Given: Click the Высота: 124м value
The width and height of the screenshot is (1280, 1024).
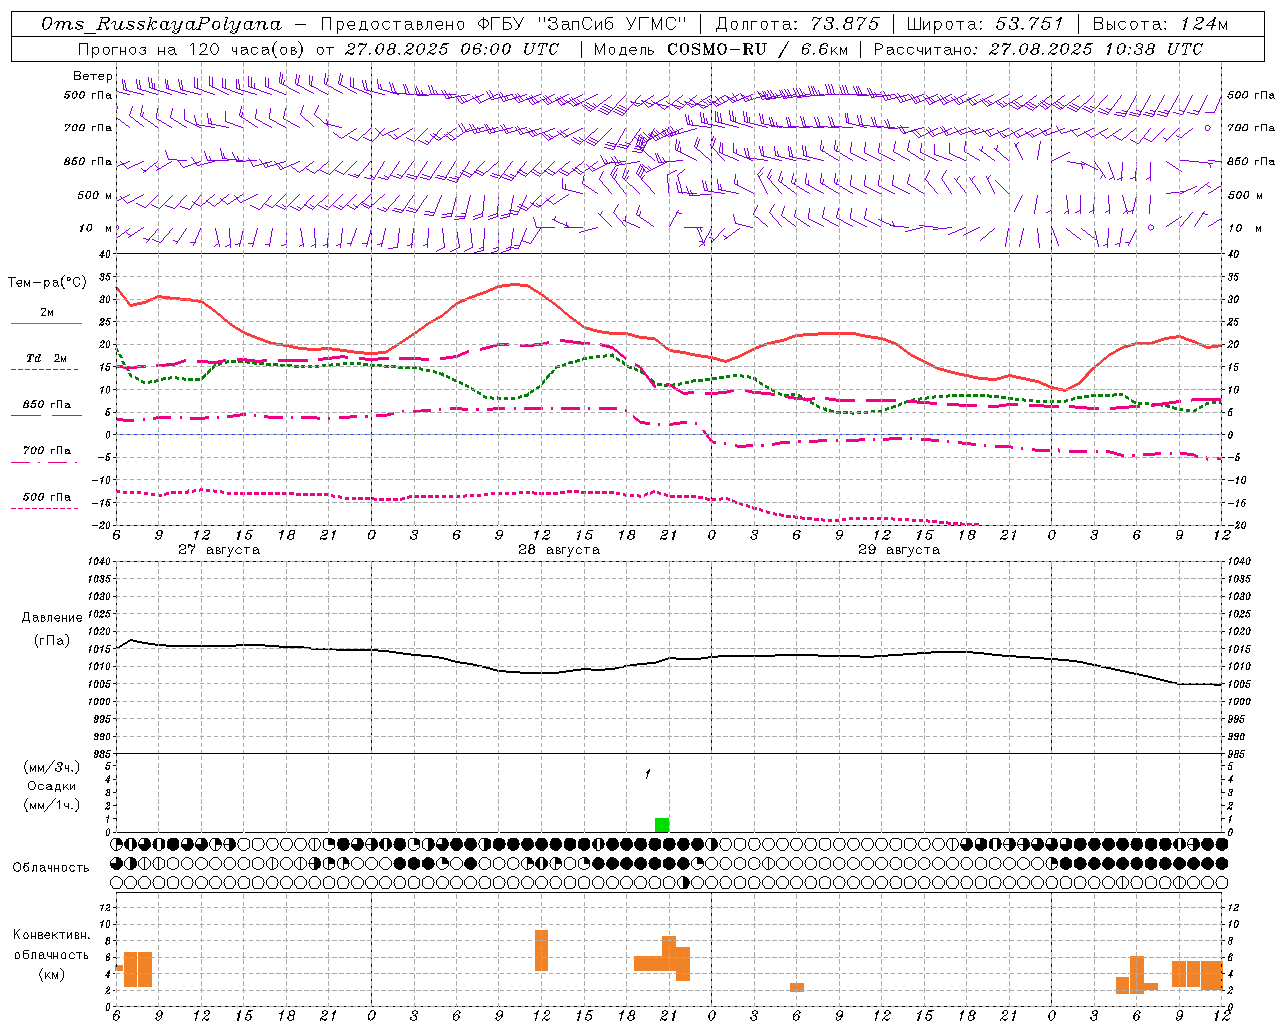Looking at the screenshot, I should tap(1160, 24).
